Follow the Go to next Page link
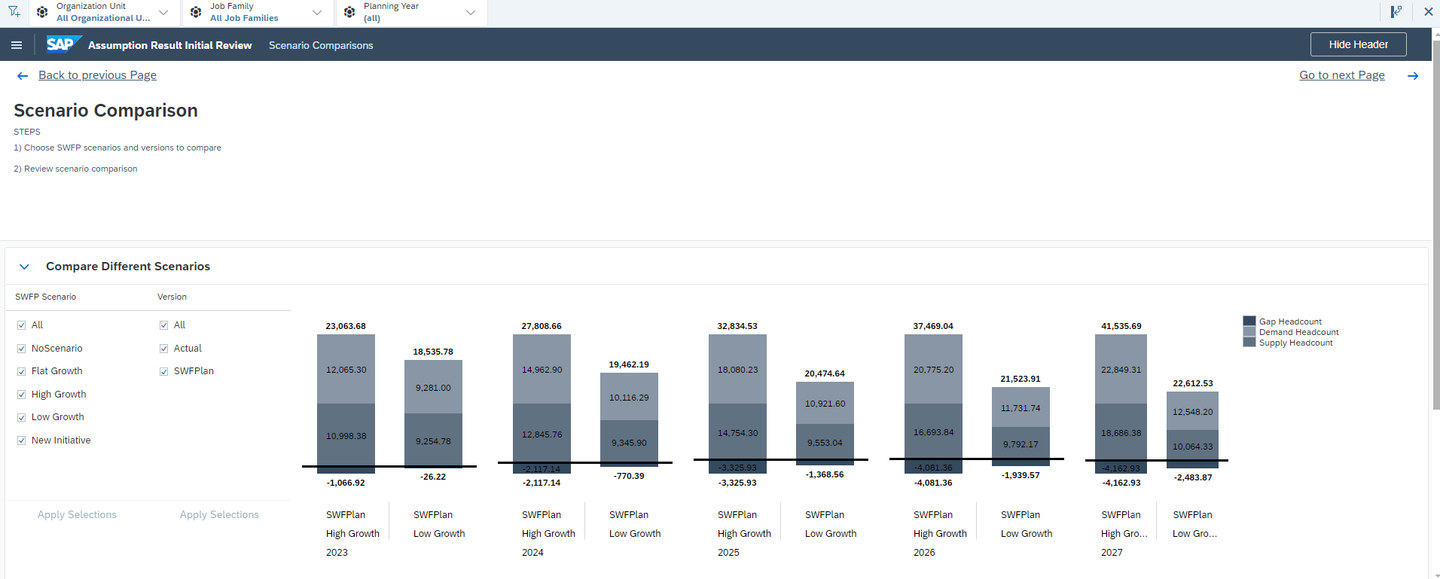The height and width of the screenshot is (579, 1440). 1342,76
